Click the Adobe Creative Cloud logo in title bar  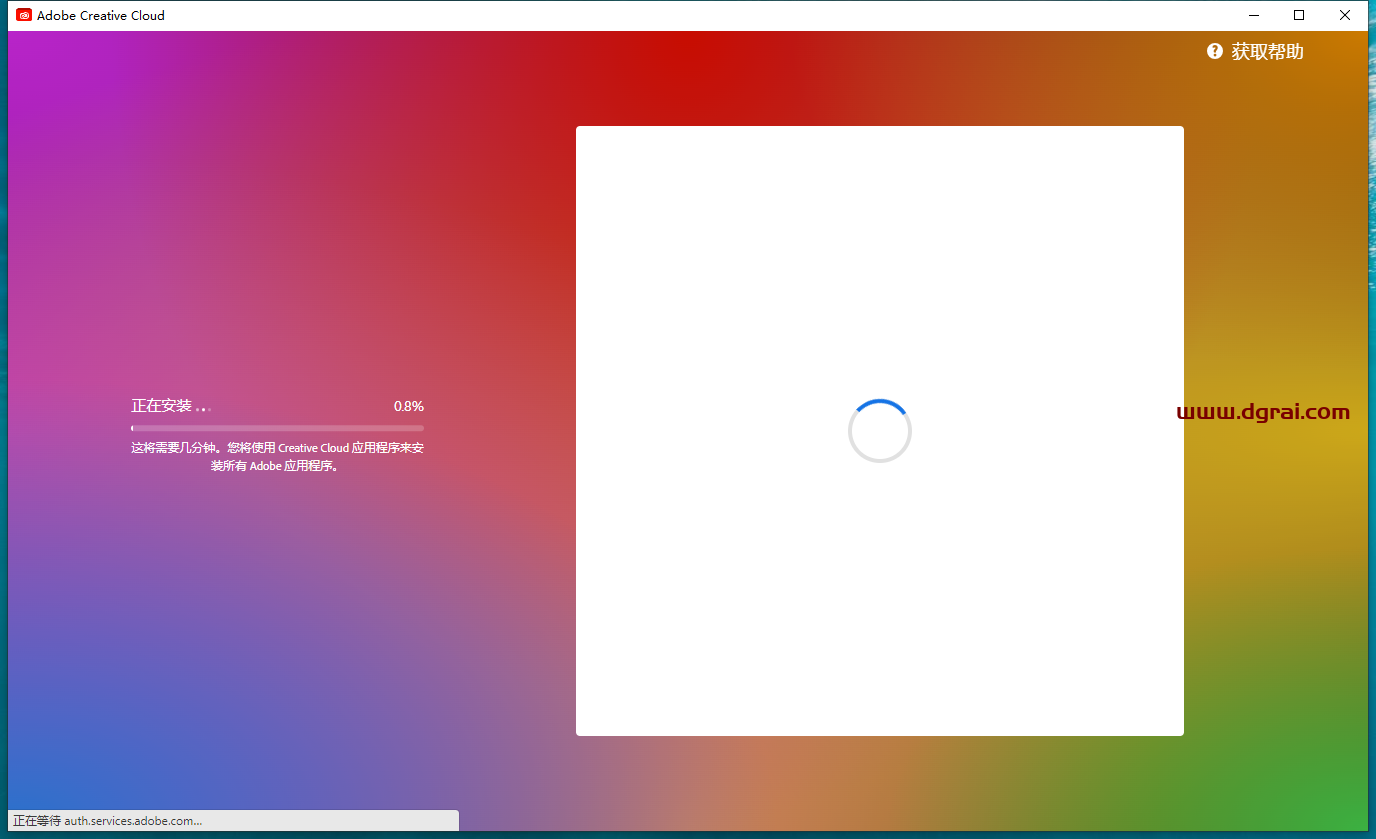tap(24, 15)
